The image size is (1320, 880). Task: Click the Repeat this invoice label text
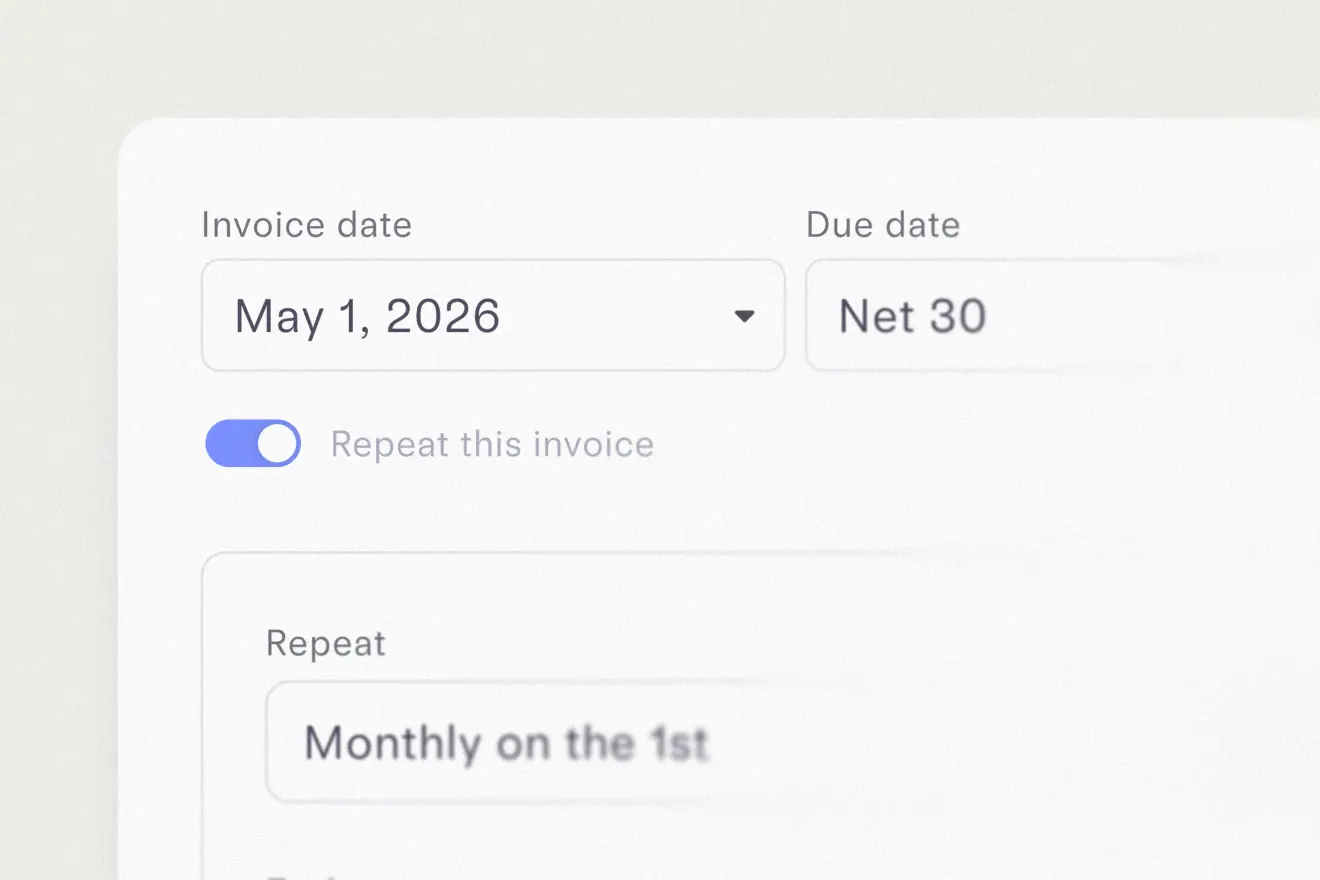click(x=491, y=443)
